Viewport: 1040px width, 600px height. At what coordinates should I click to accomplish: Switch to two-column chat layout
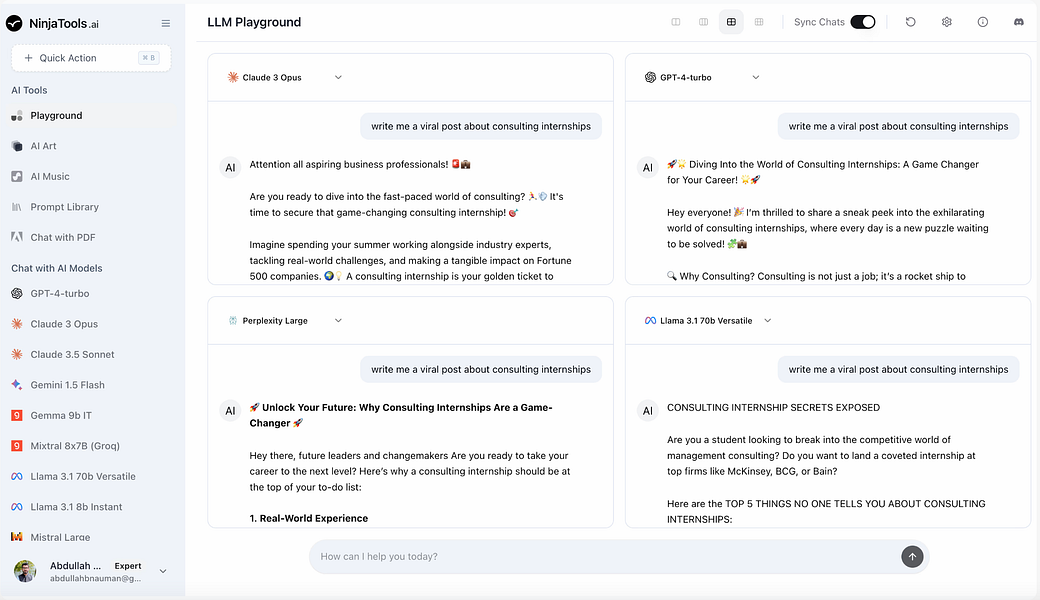[676, 22]
